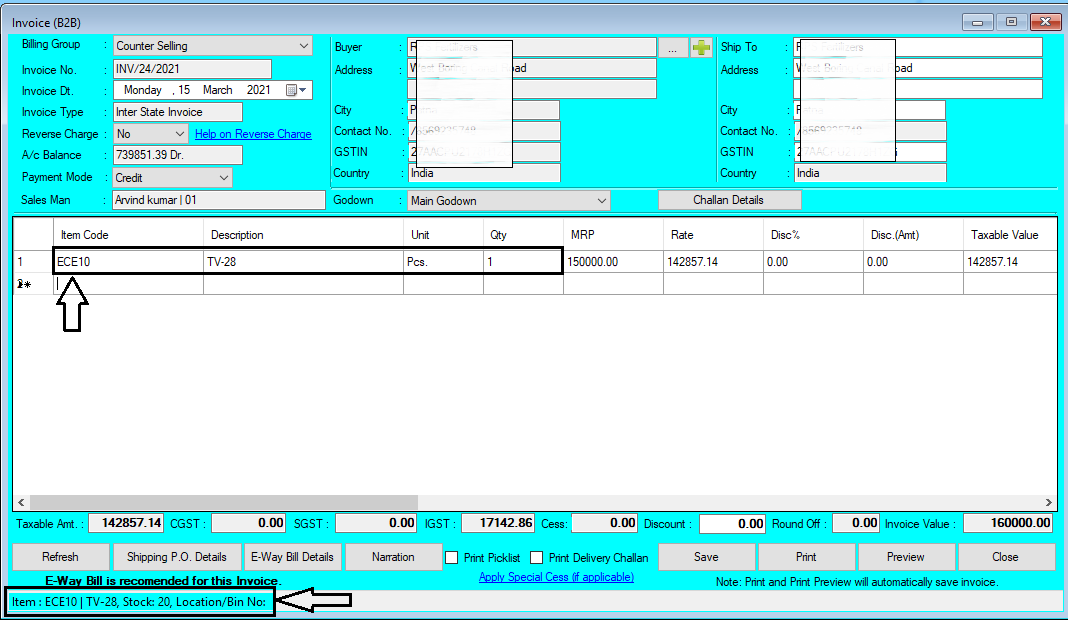Viewport: 1068px width, 620px height.
Task: Click the Print button
Action: pos(806,557)
